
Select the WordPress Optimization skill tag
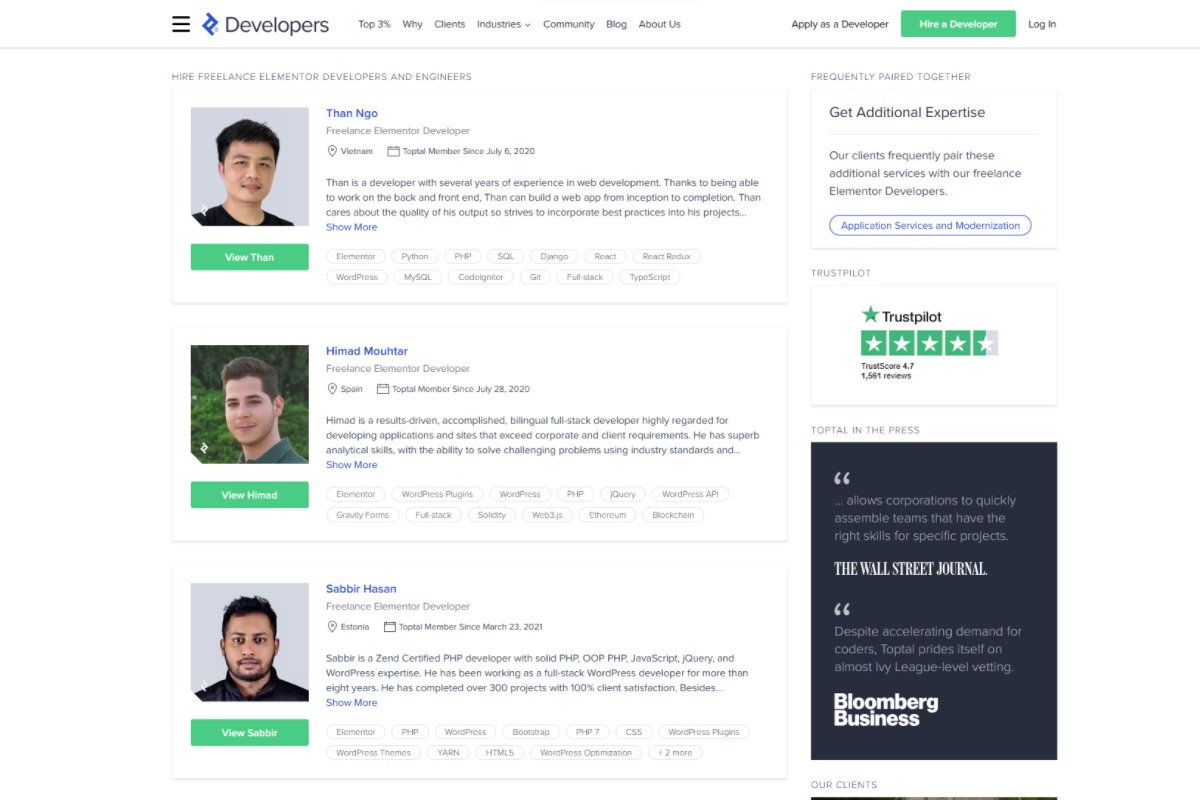[x=586, y=753]
